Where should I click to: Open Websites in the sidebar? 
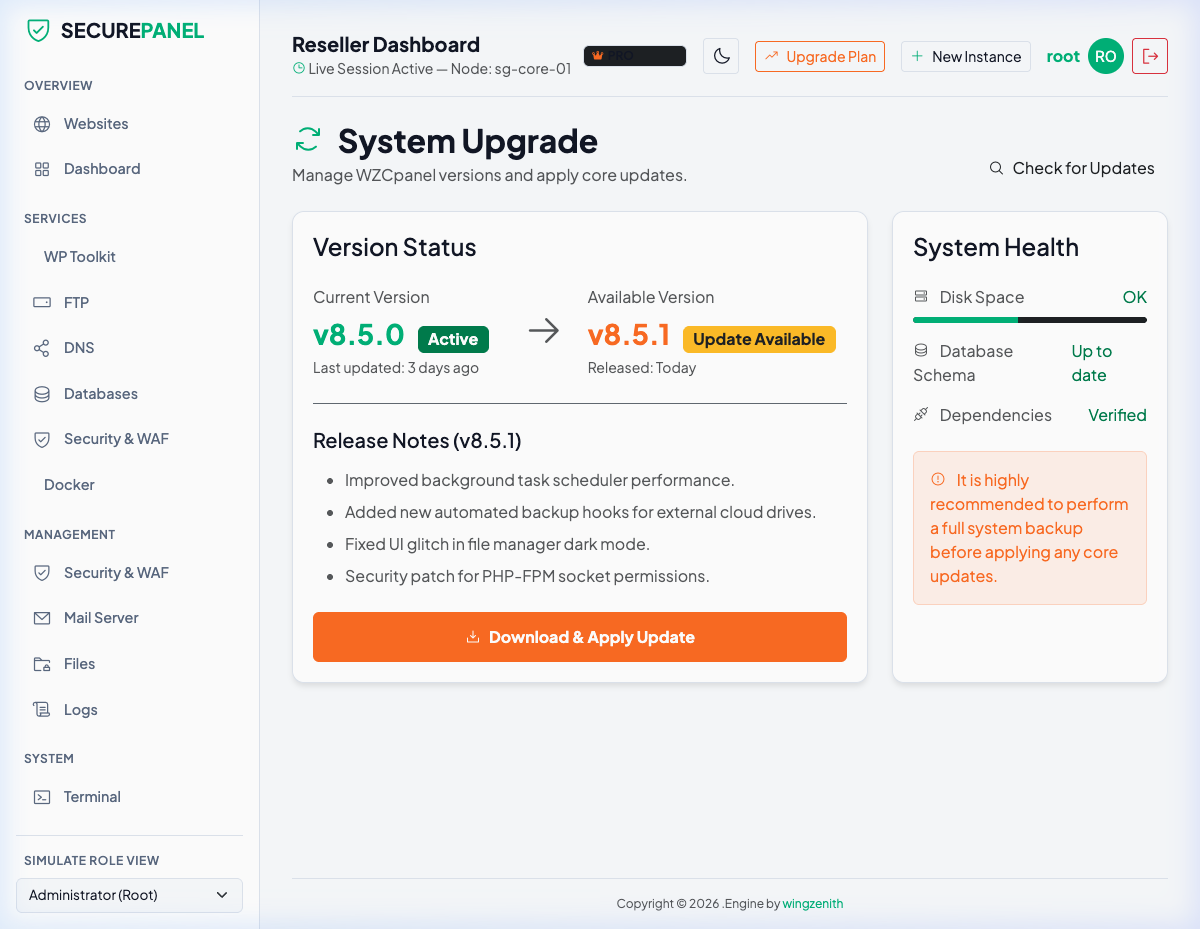pyautogui.click(x=129, y=124)
